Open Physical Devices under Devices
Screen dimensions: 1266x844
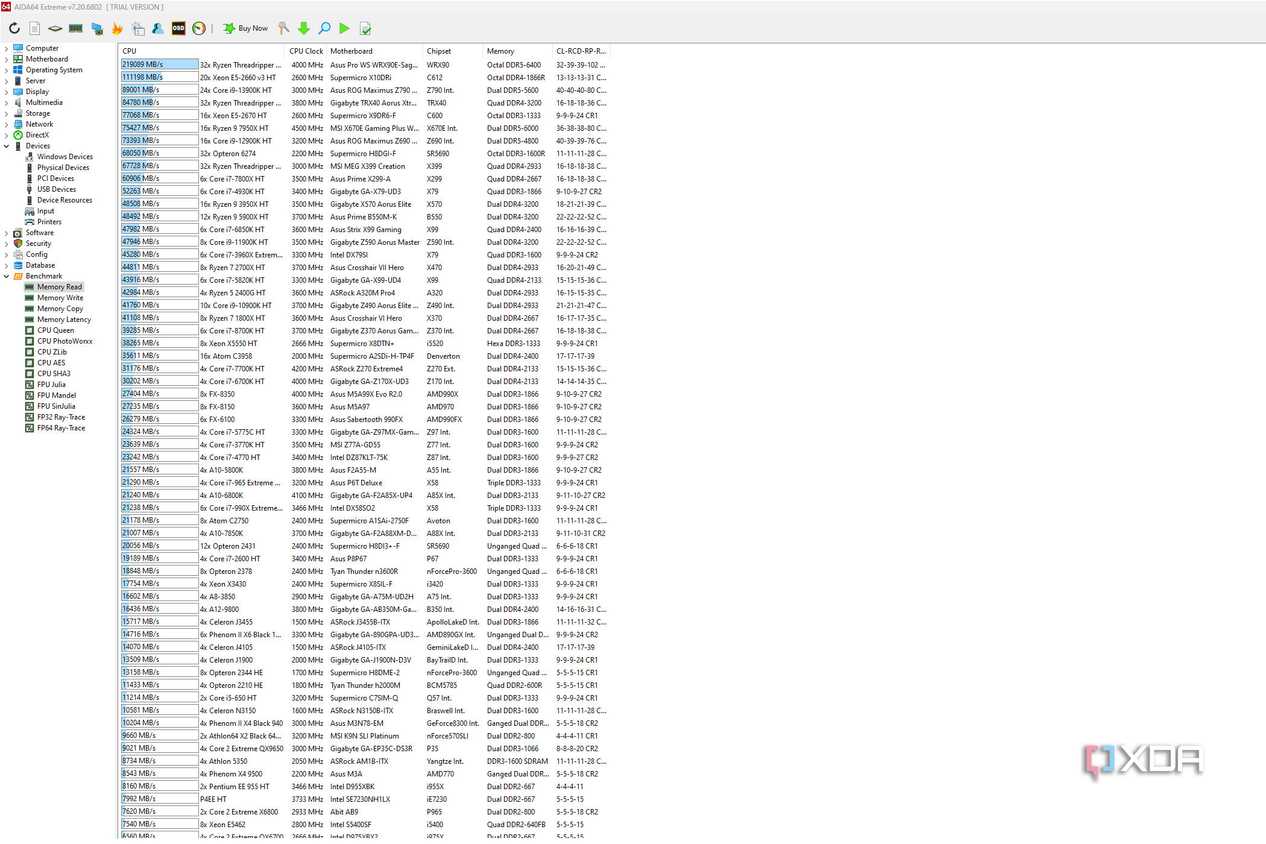pos(63,168)
